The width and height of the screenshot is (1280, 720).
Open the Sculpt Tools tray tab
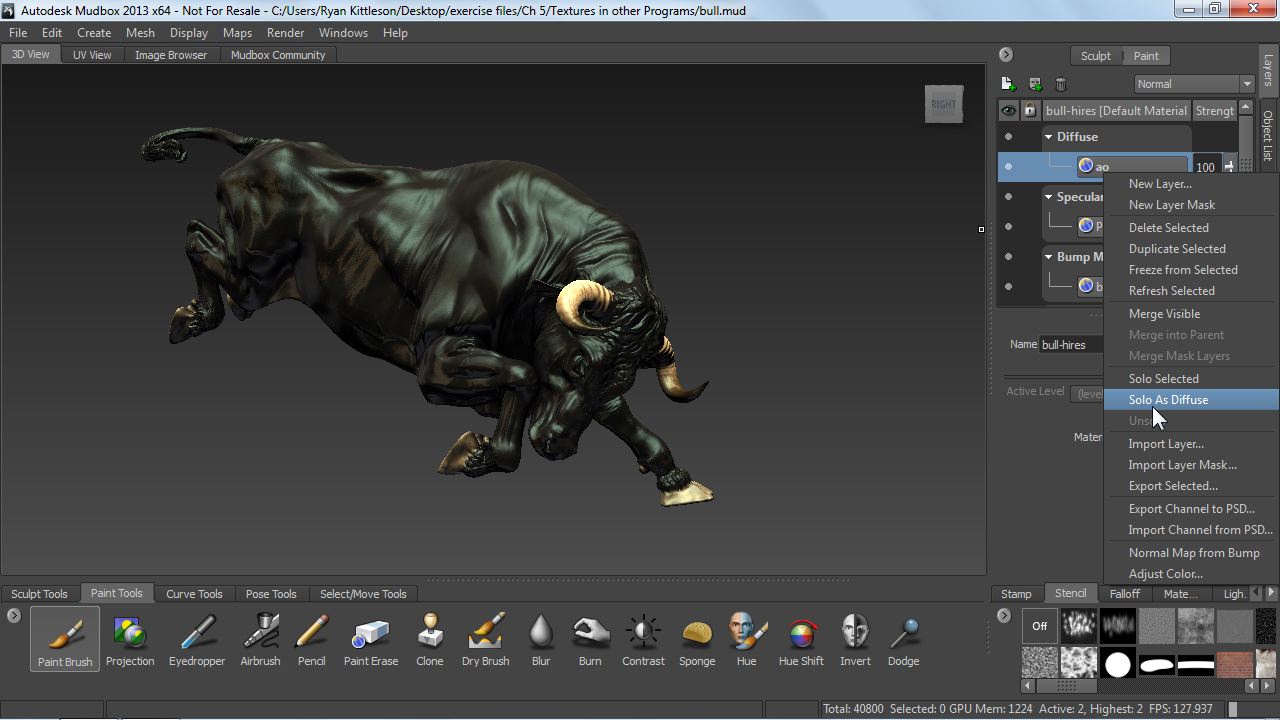coord(39,594)
